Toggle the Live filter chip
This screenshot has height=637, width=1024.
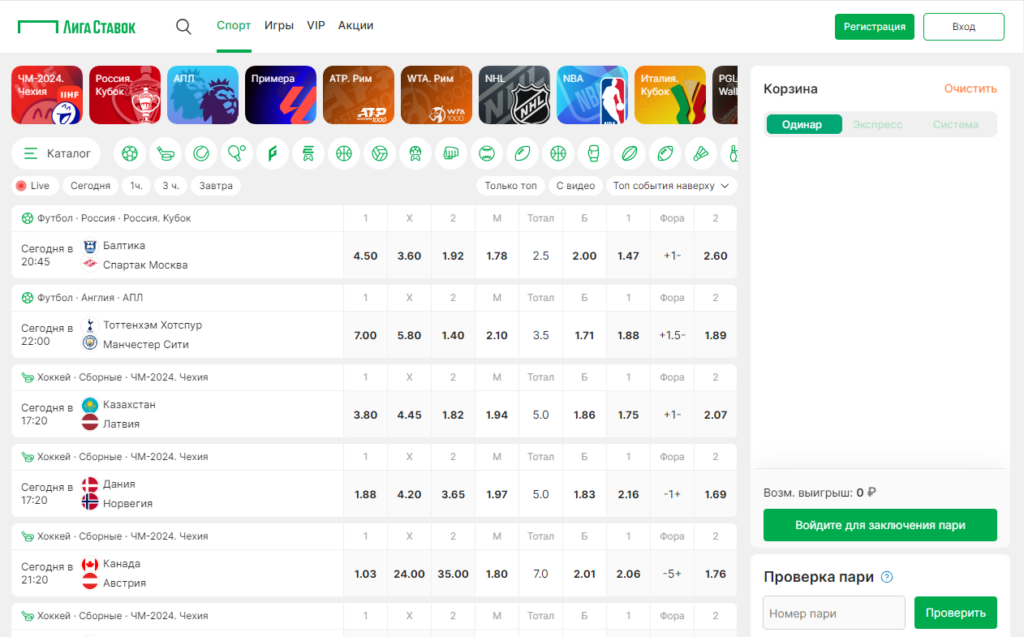(x=33, y=186)
